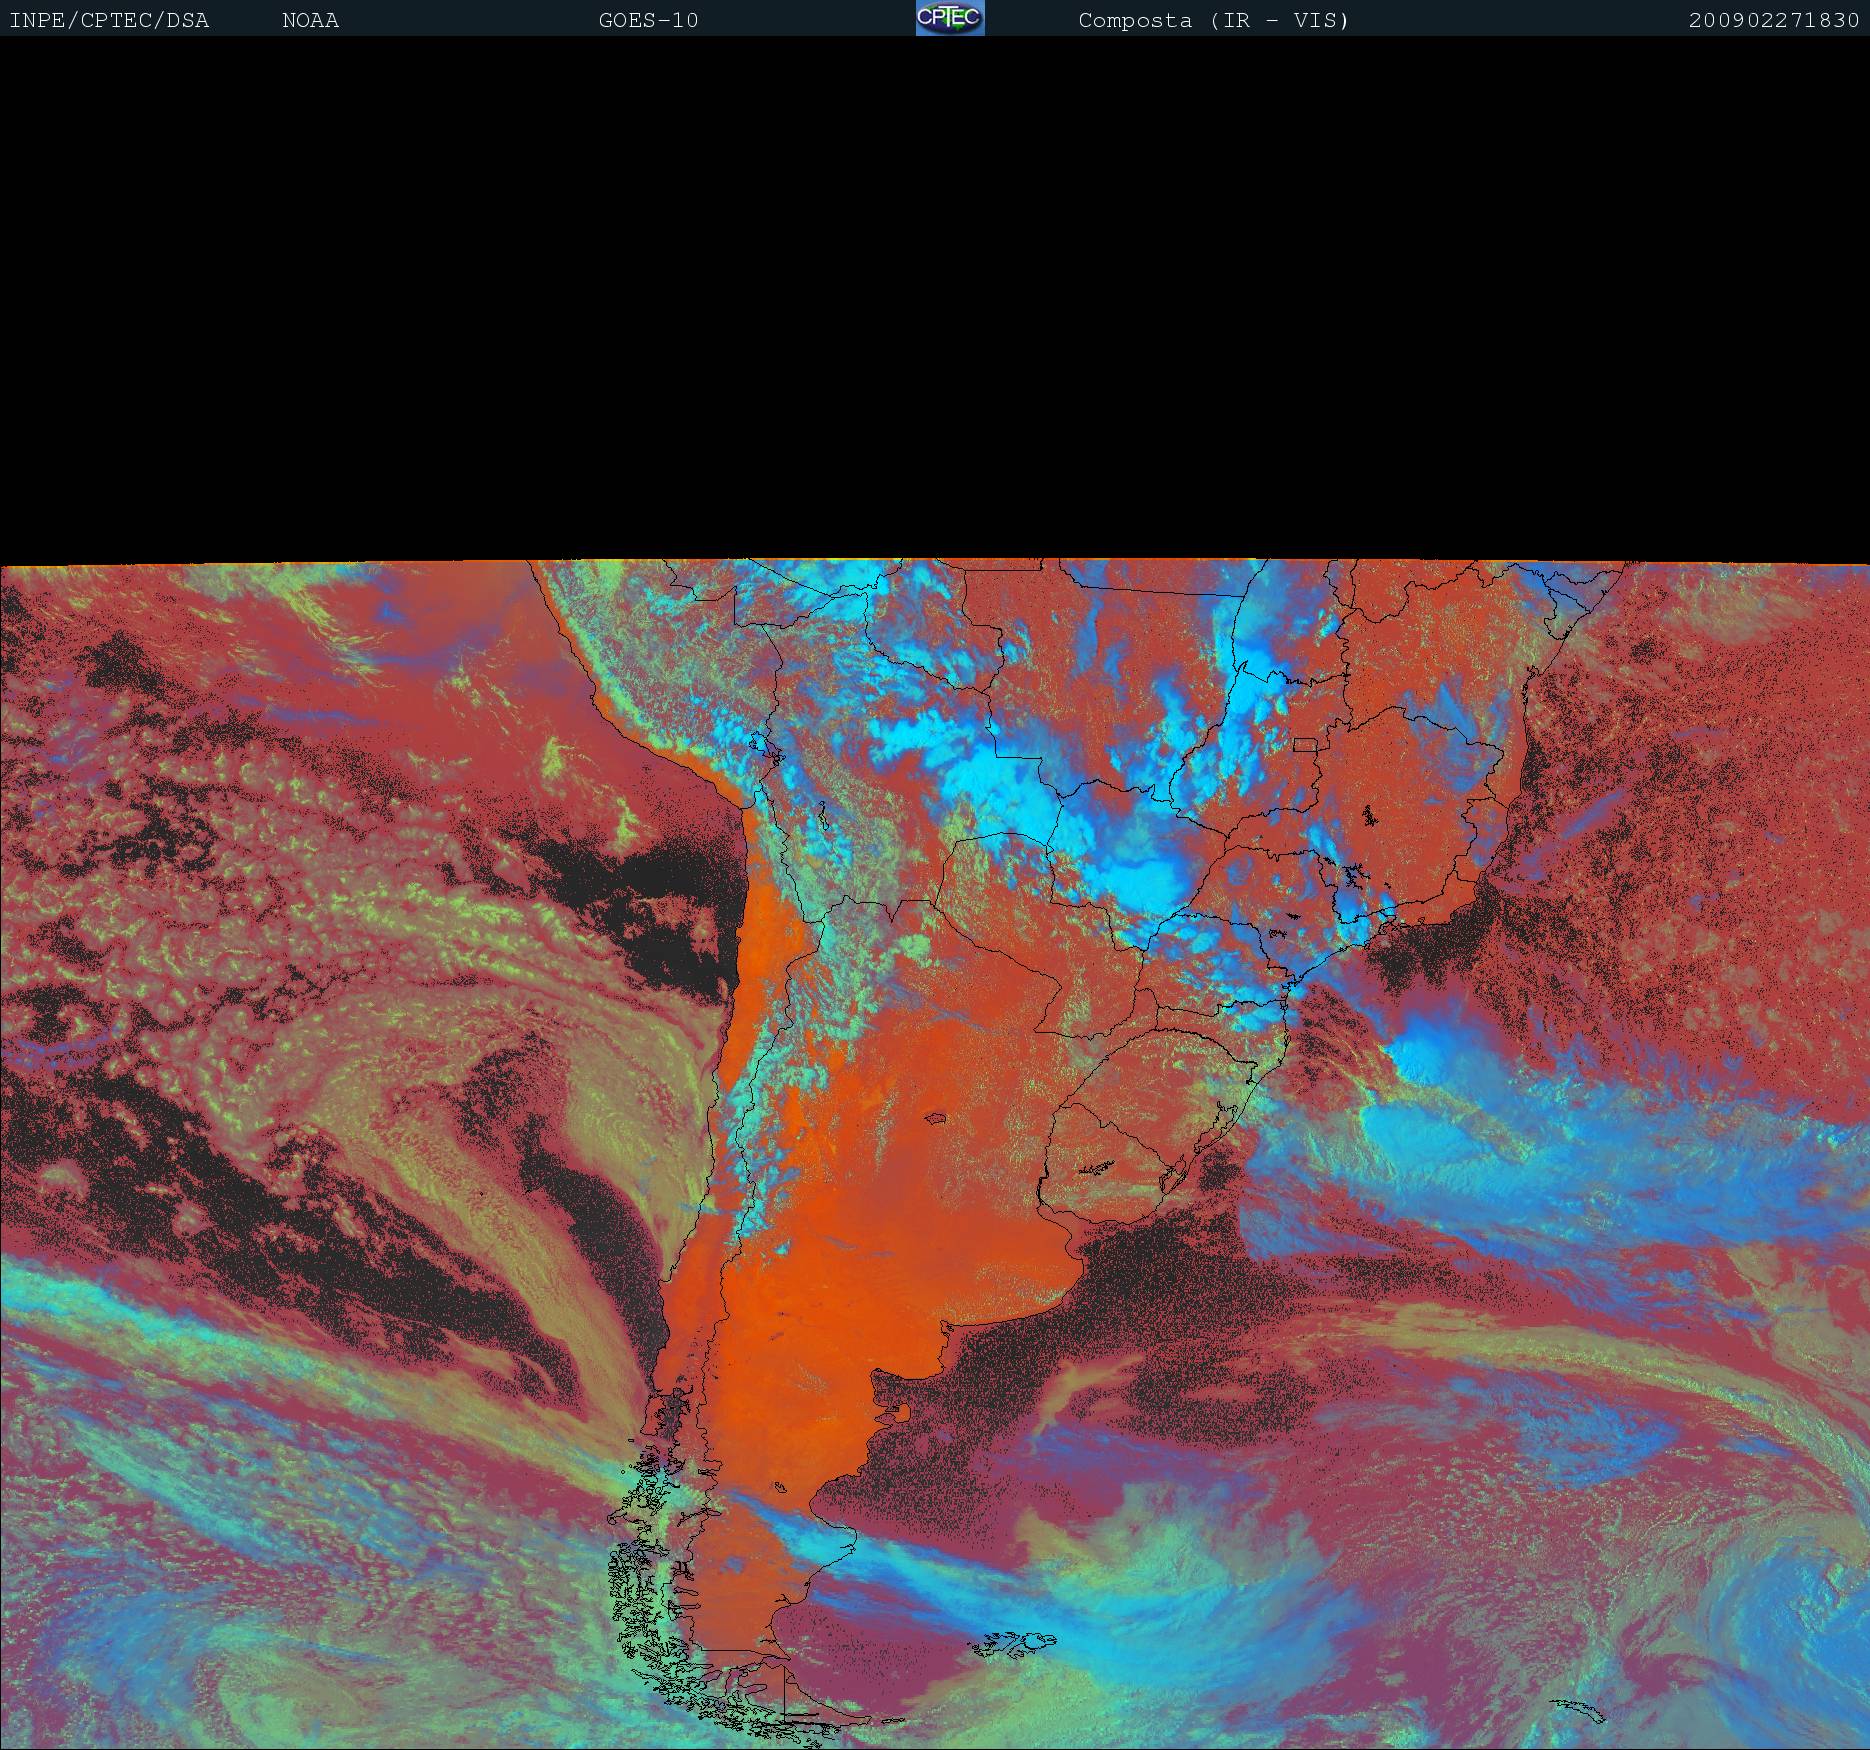
Task: Select the NOAA label in the header
Action: tap(311, 21)
